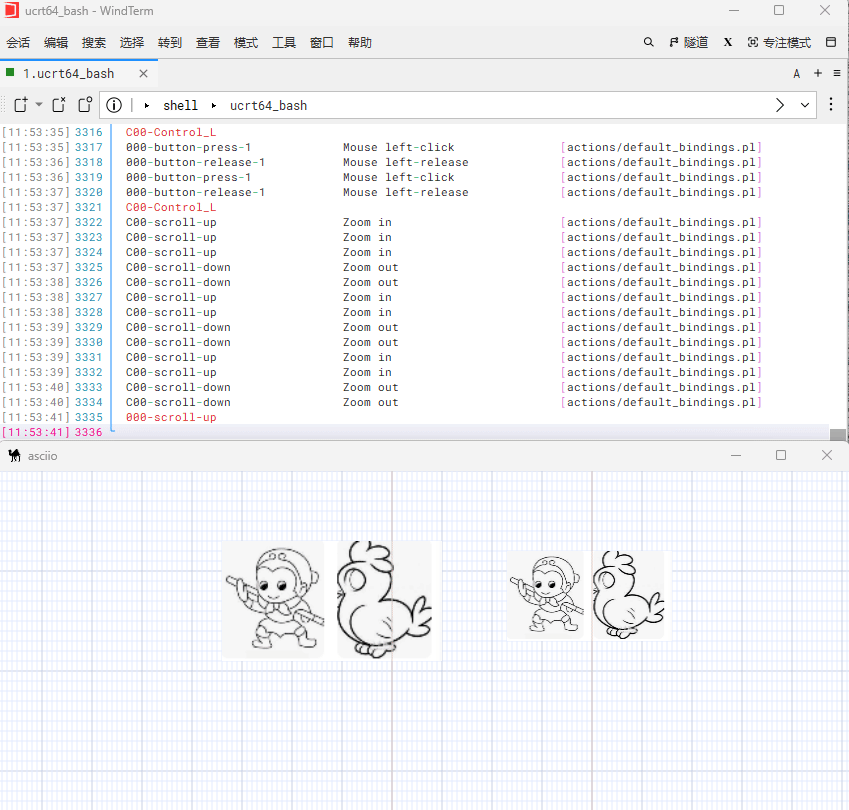Click the layout panel icon at far right
The image size is (849, 810).
pyautogui.click(x=830, y=43)
